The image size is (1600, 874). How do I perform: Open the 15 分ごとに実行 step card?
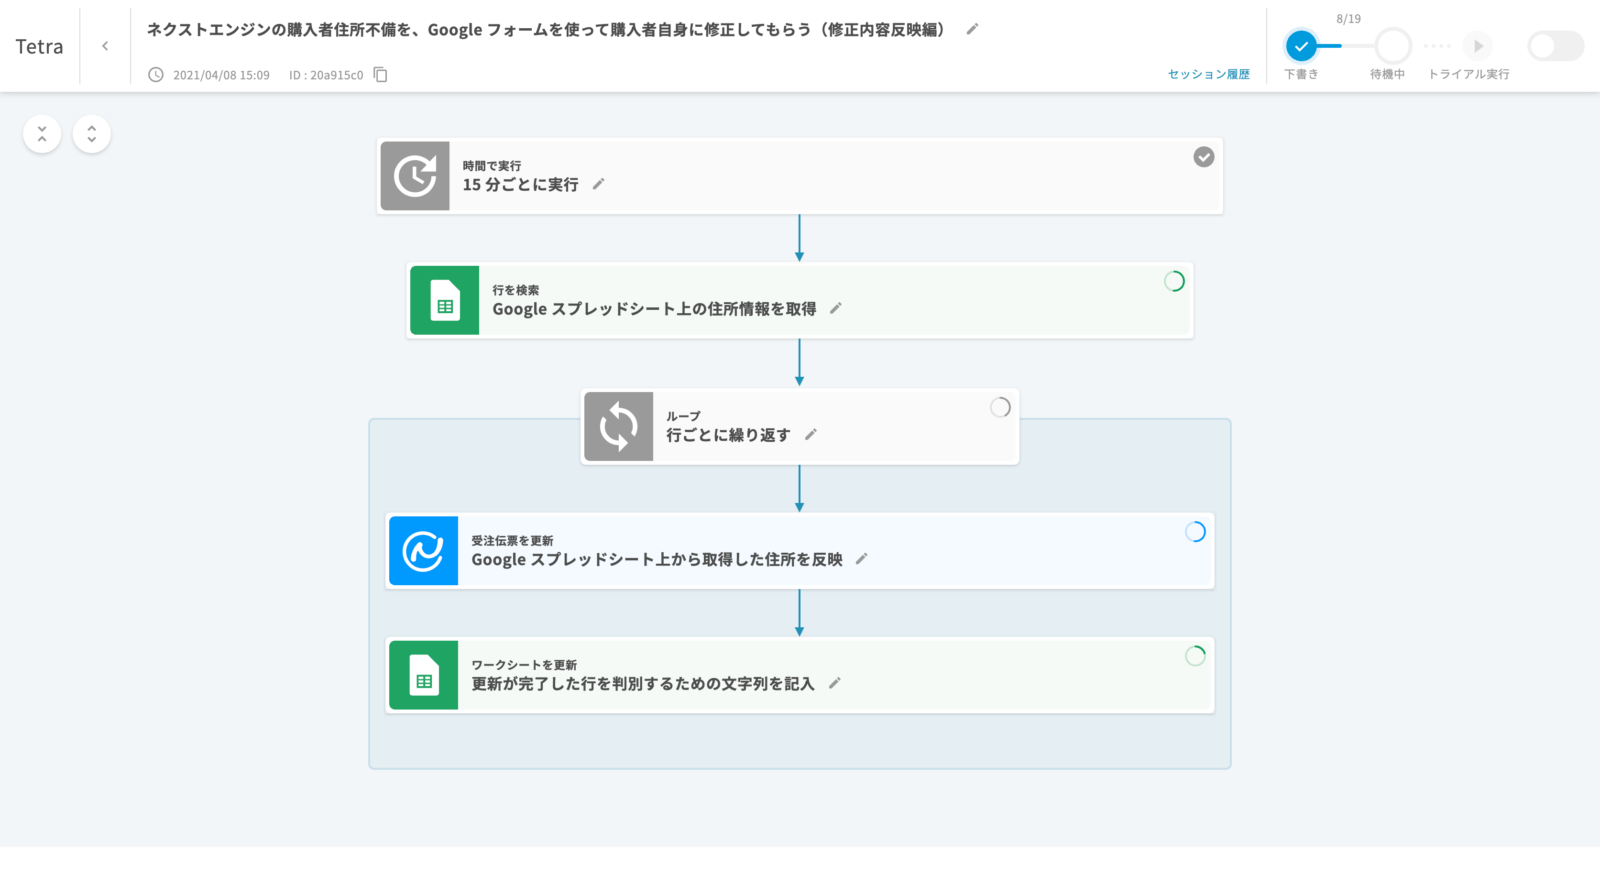(x=800, y=176)
